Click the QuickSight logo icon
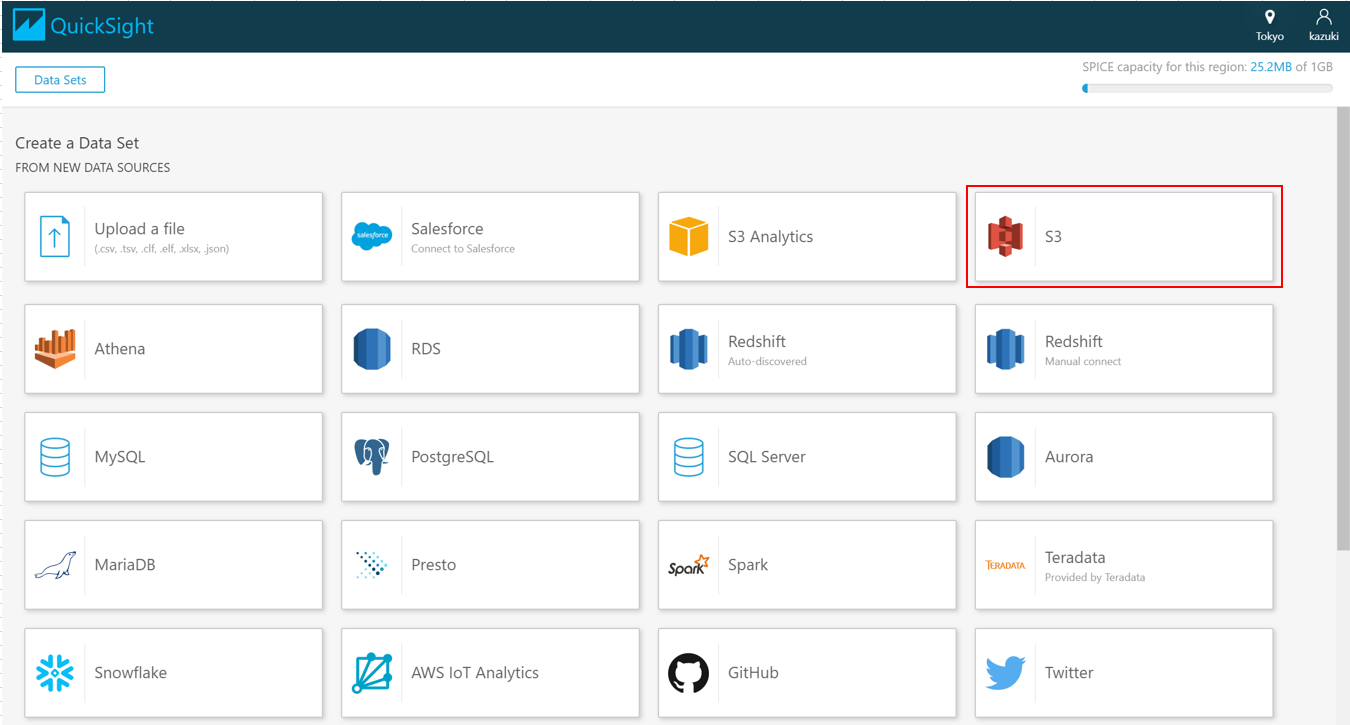Viewport: 1350px width, 725px height. [x=29, y=25]
